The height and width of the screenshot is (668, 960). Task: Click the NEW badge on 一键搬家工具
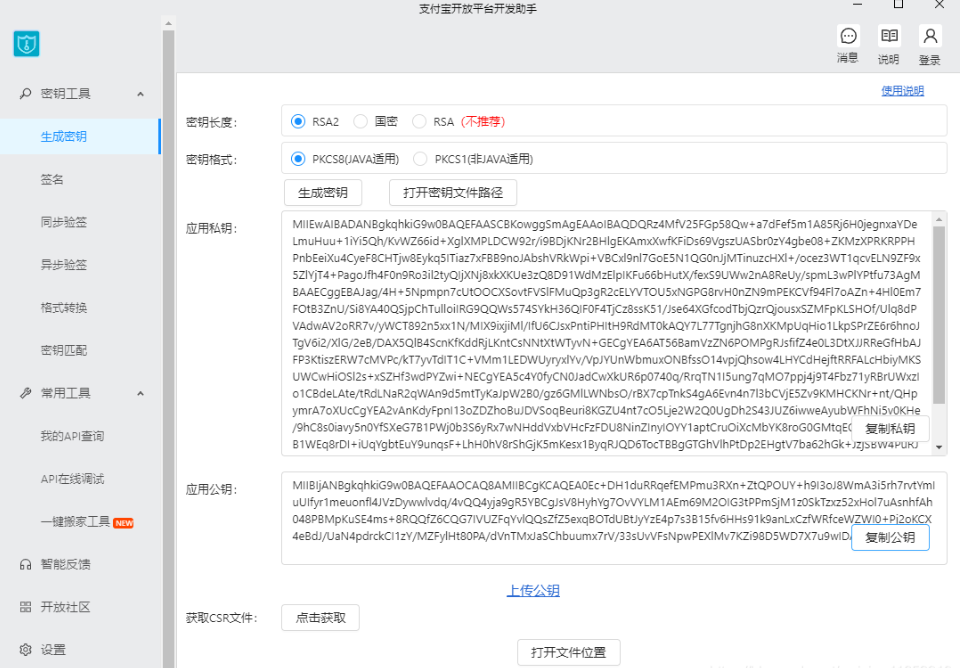[124, 523]
